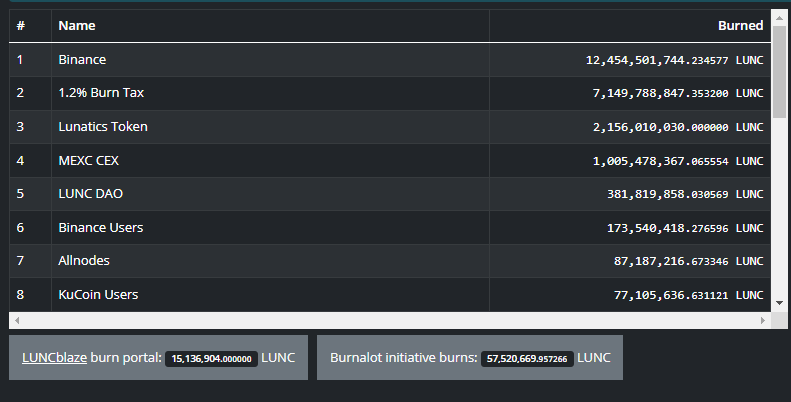Select the 'Binance' name cell
Viewport: 791px width, 402px height.
pos(270,60)
